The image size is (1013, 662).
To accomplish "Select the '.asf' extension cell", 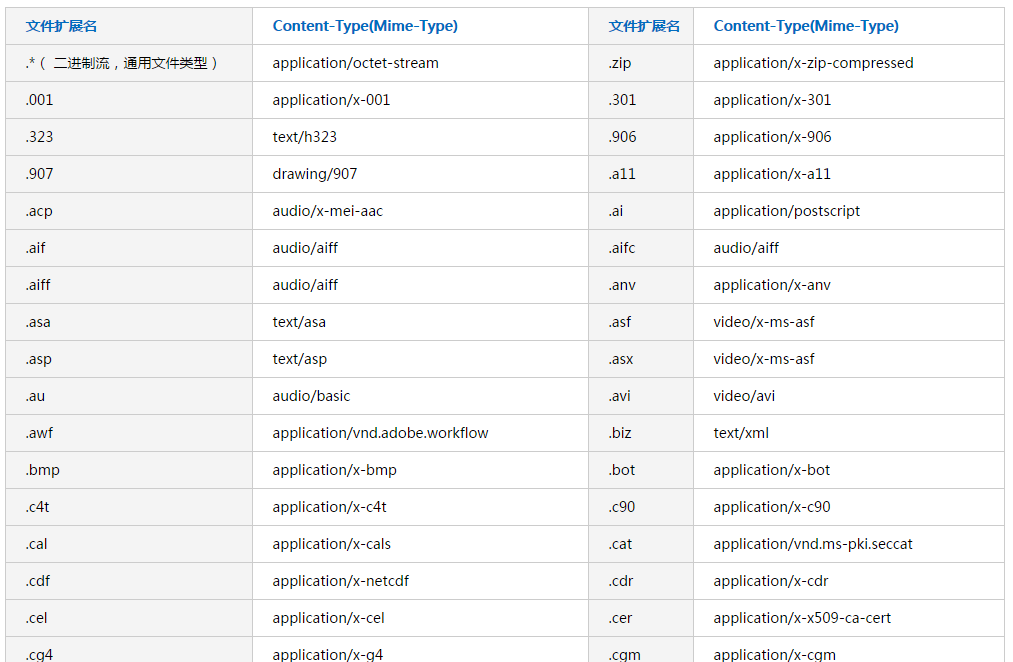I will (641, 322).
